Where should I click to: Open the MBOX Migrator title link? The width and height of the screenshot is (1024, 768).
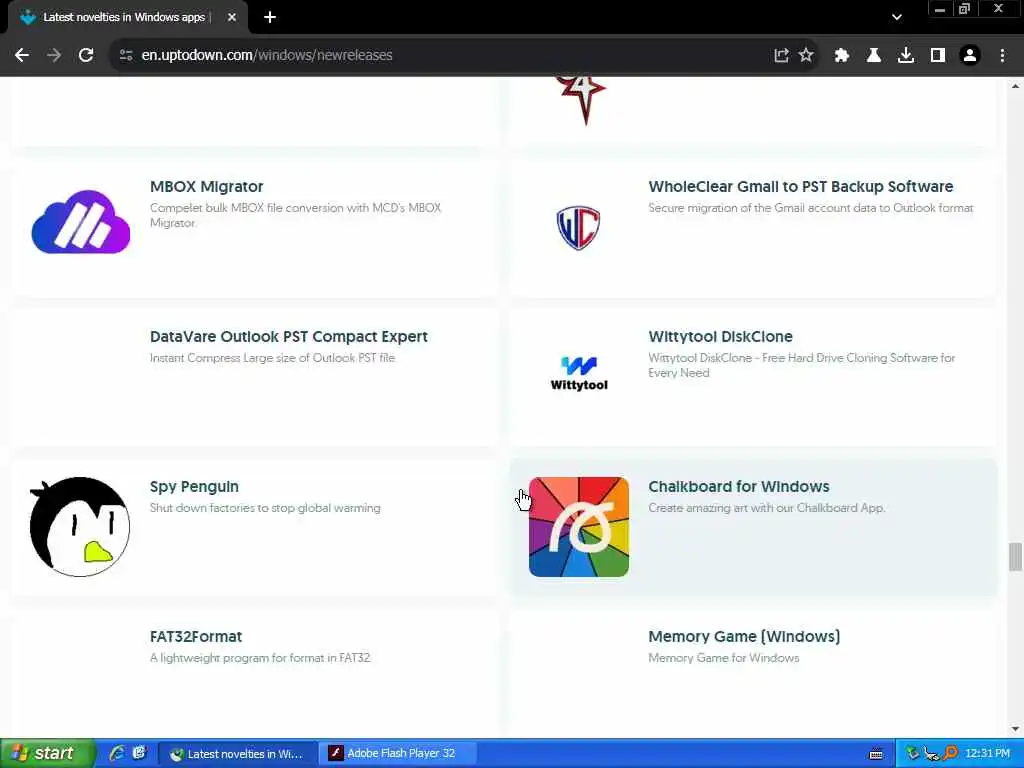(206, 187)
